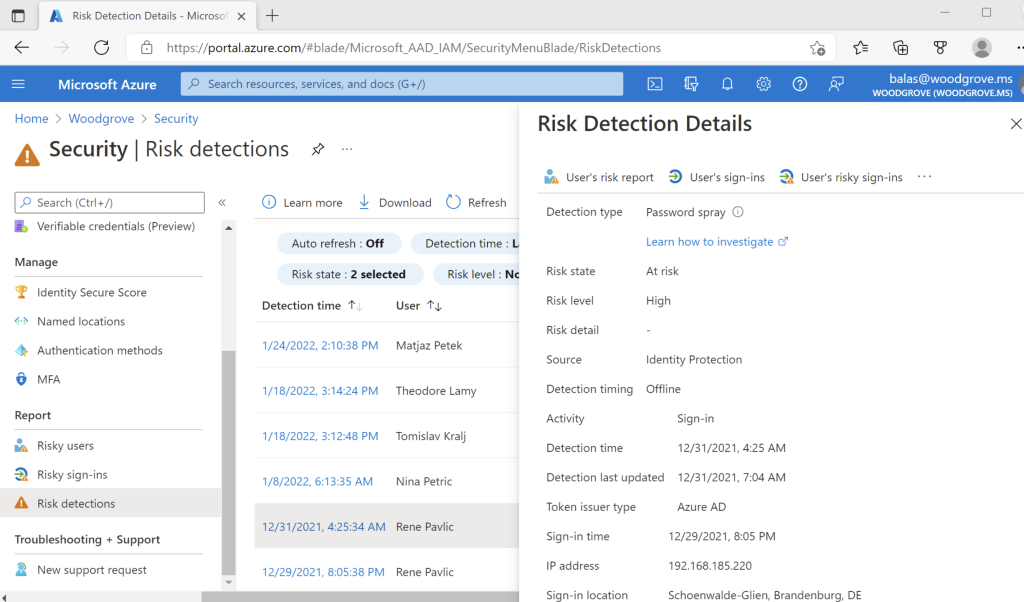Open the Risk level filter dropdown
The height and width of the screenshot is (602, 1024).
pos(477,274)
